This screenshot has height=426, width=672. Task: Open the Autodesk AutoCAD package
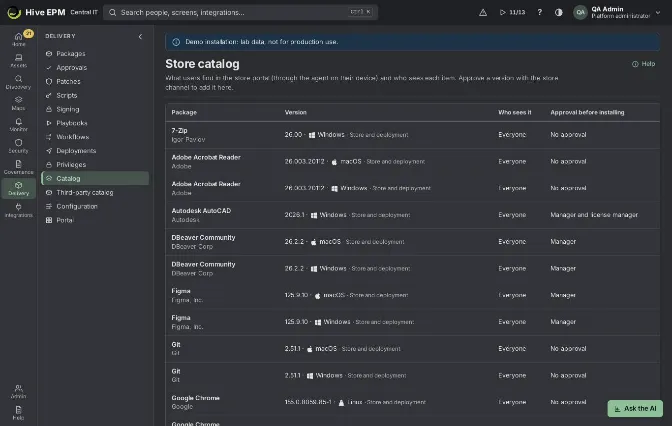click(x=412, y=215)
